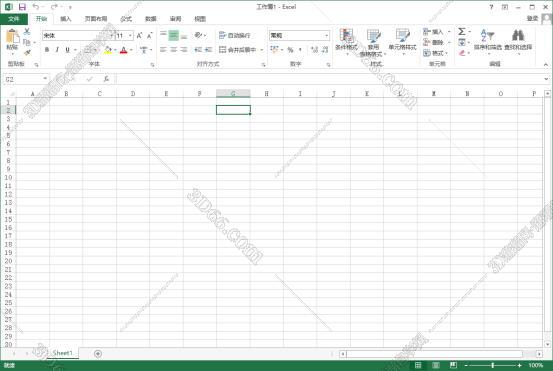553x371 pixels.
Task: Switch to the Page Layout tab
Action: (x=96, y=19)
